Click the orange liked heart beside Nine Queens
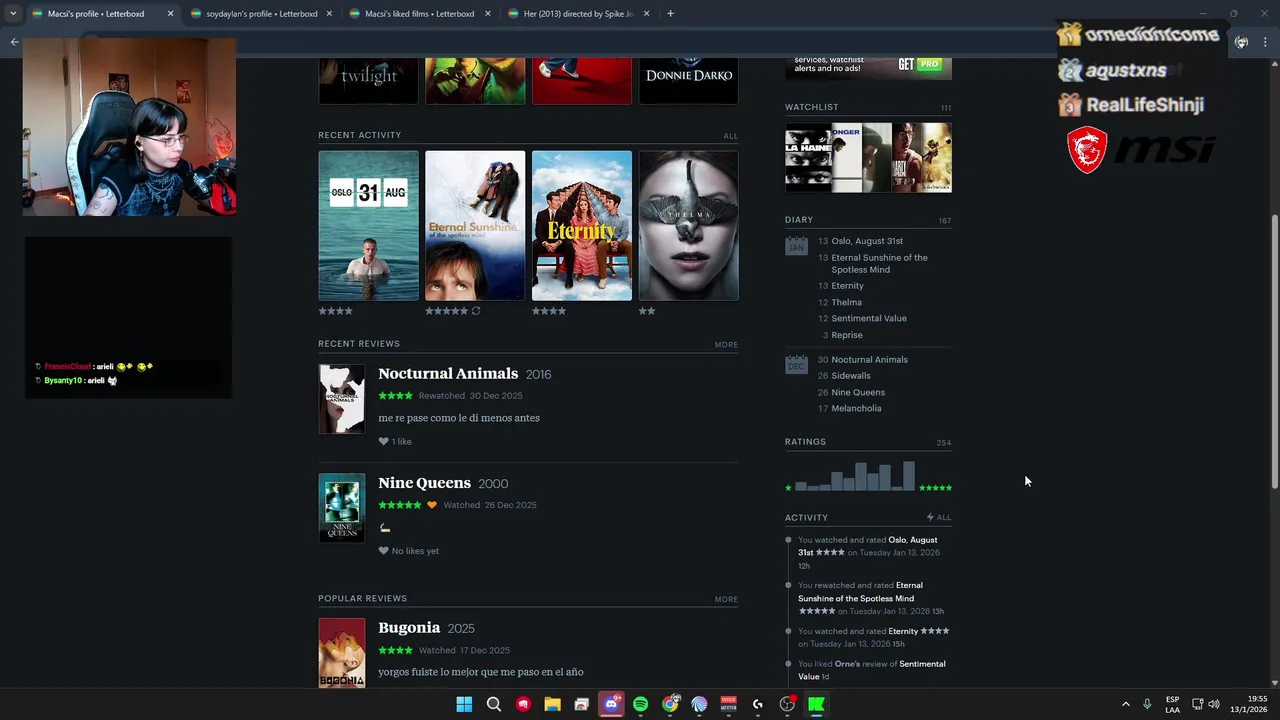The image size is (1280, 720). [x=432, y=505]
